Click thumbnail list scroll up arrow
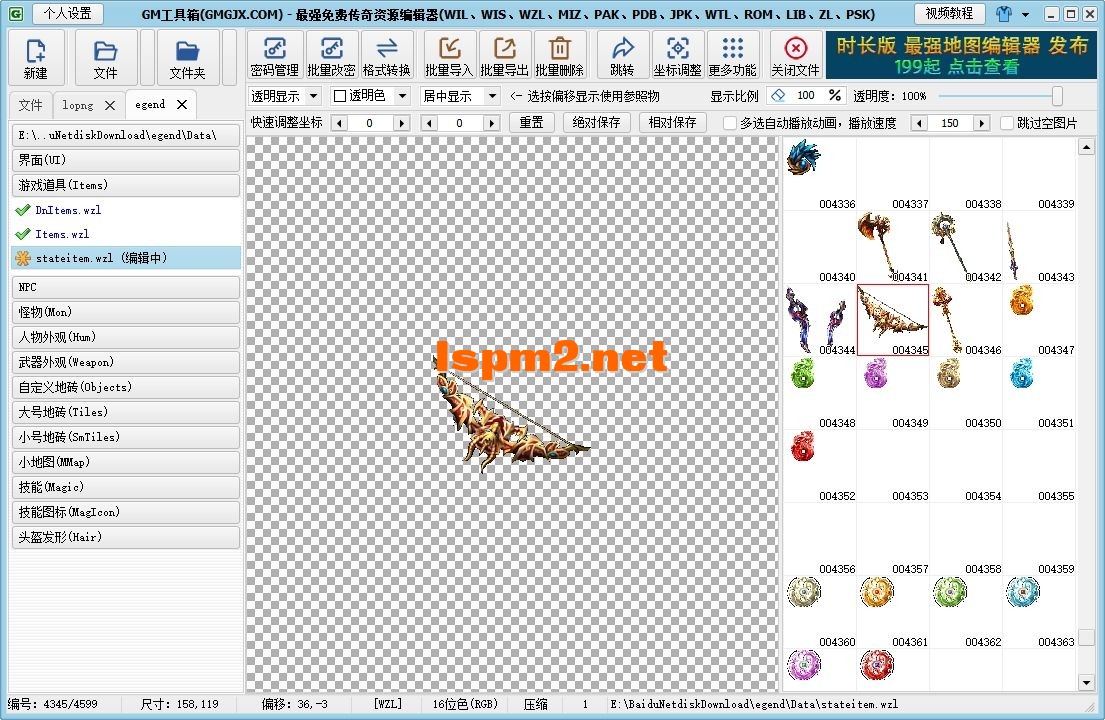This screenshot has width=1105, height=720. 1086,147
